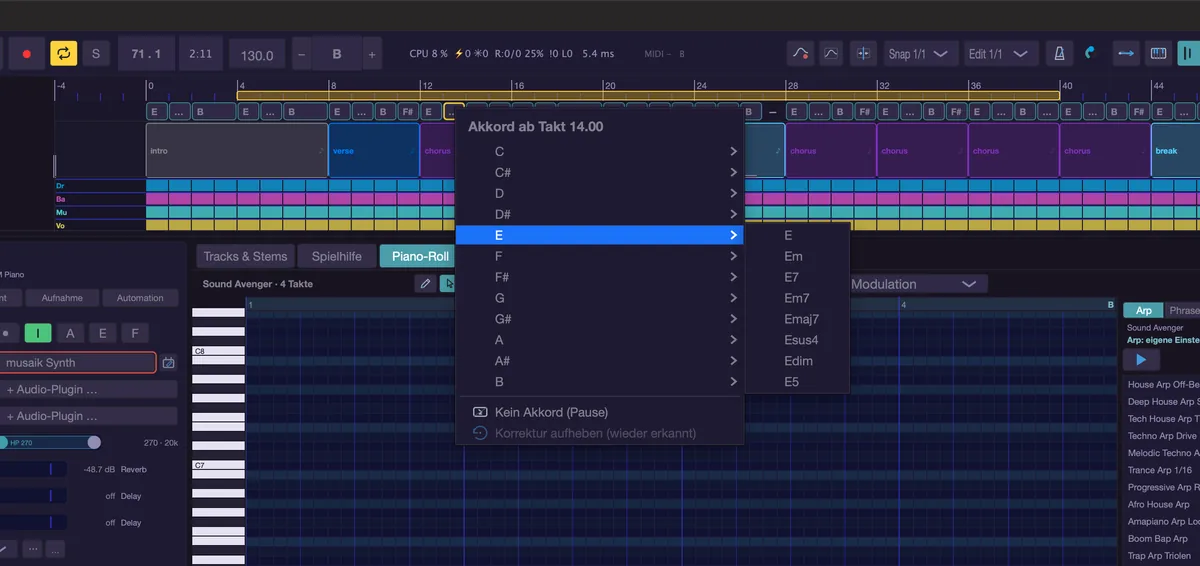Click the piano keyboard icon in toolbar

pos(1158,53)
